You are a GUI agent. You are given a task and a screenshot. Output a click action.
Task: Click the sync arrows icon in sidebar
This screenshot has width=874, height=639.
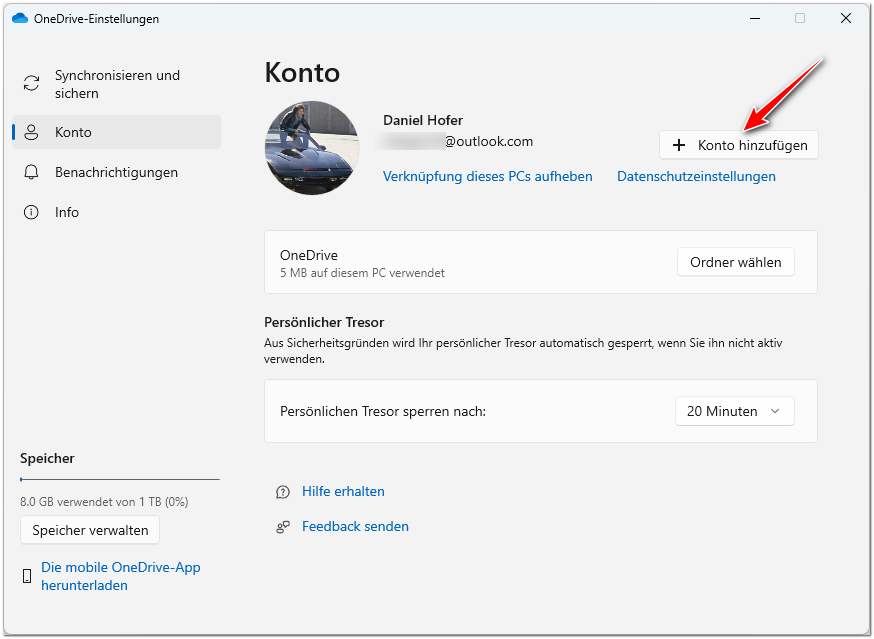click(32, 84)
